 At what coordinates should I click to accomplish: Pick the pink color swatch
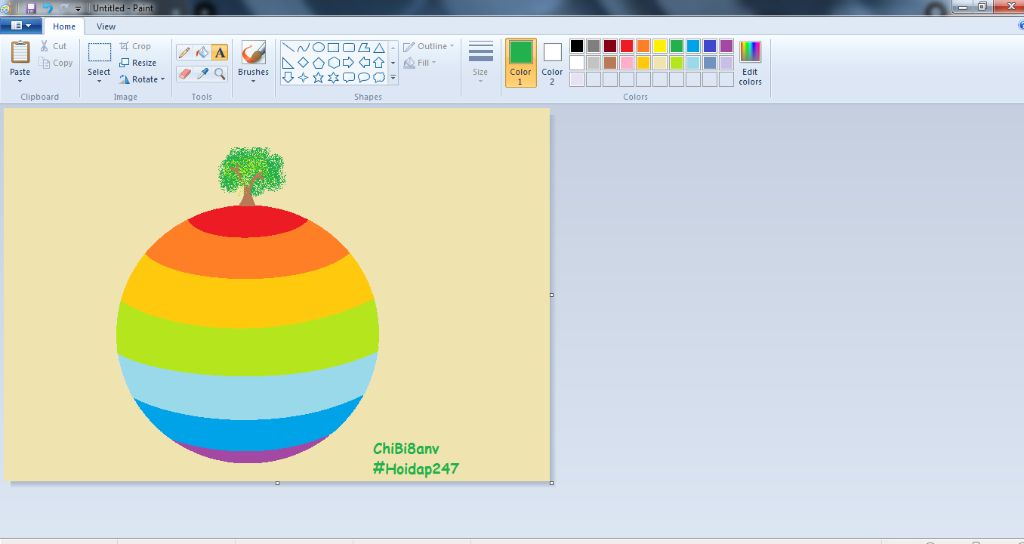[x=627, y=63]
